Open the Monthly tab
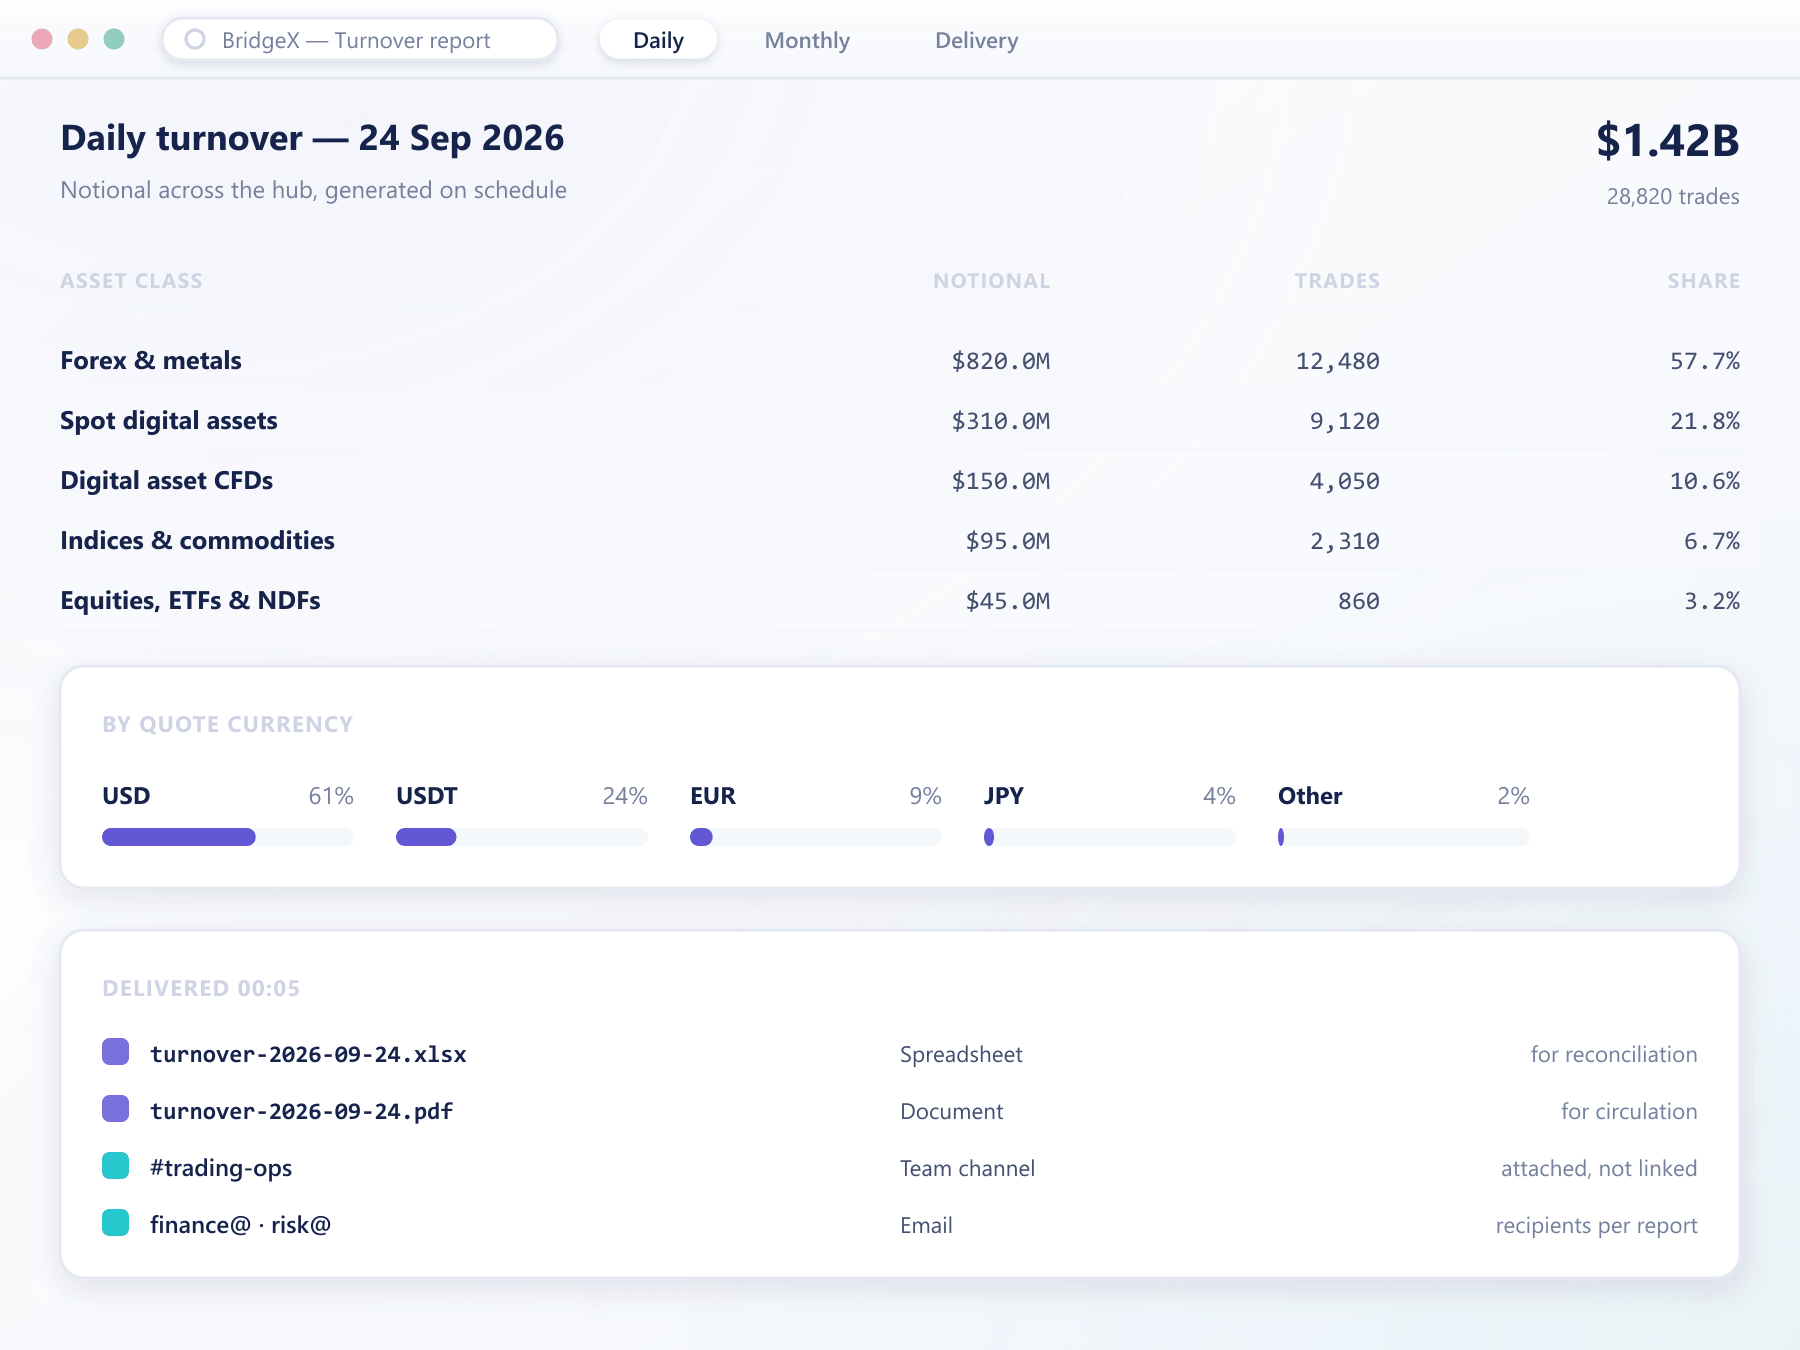This screenshot has height=1350, width=1800. tap(807, 40)
